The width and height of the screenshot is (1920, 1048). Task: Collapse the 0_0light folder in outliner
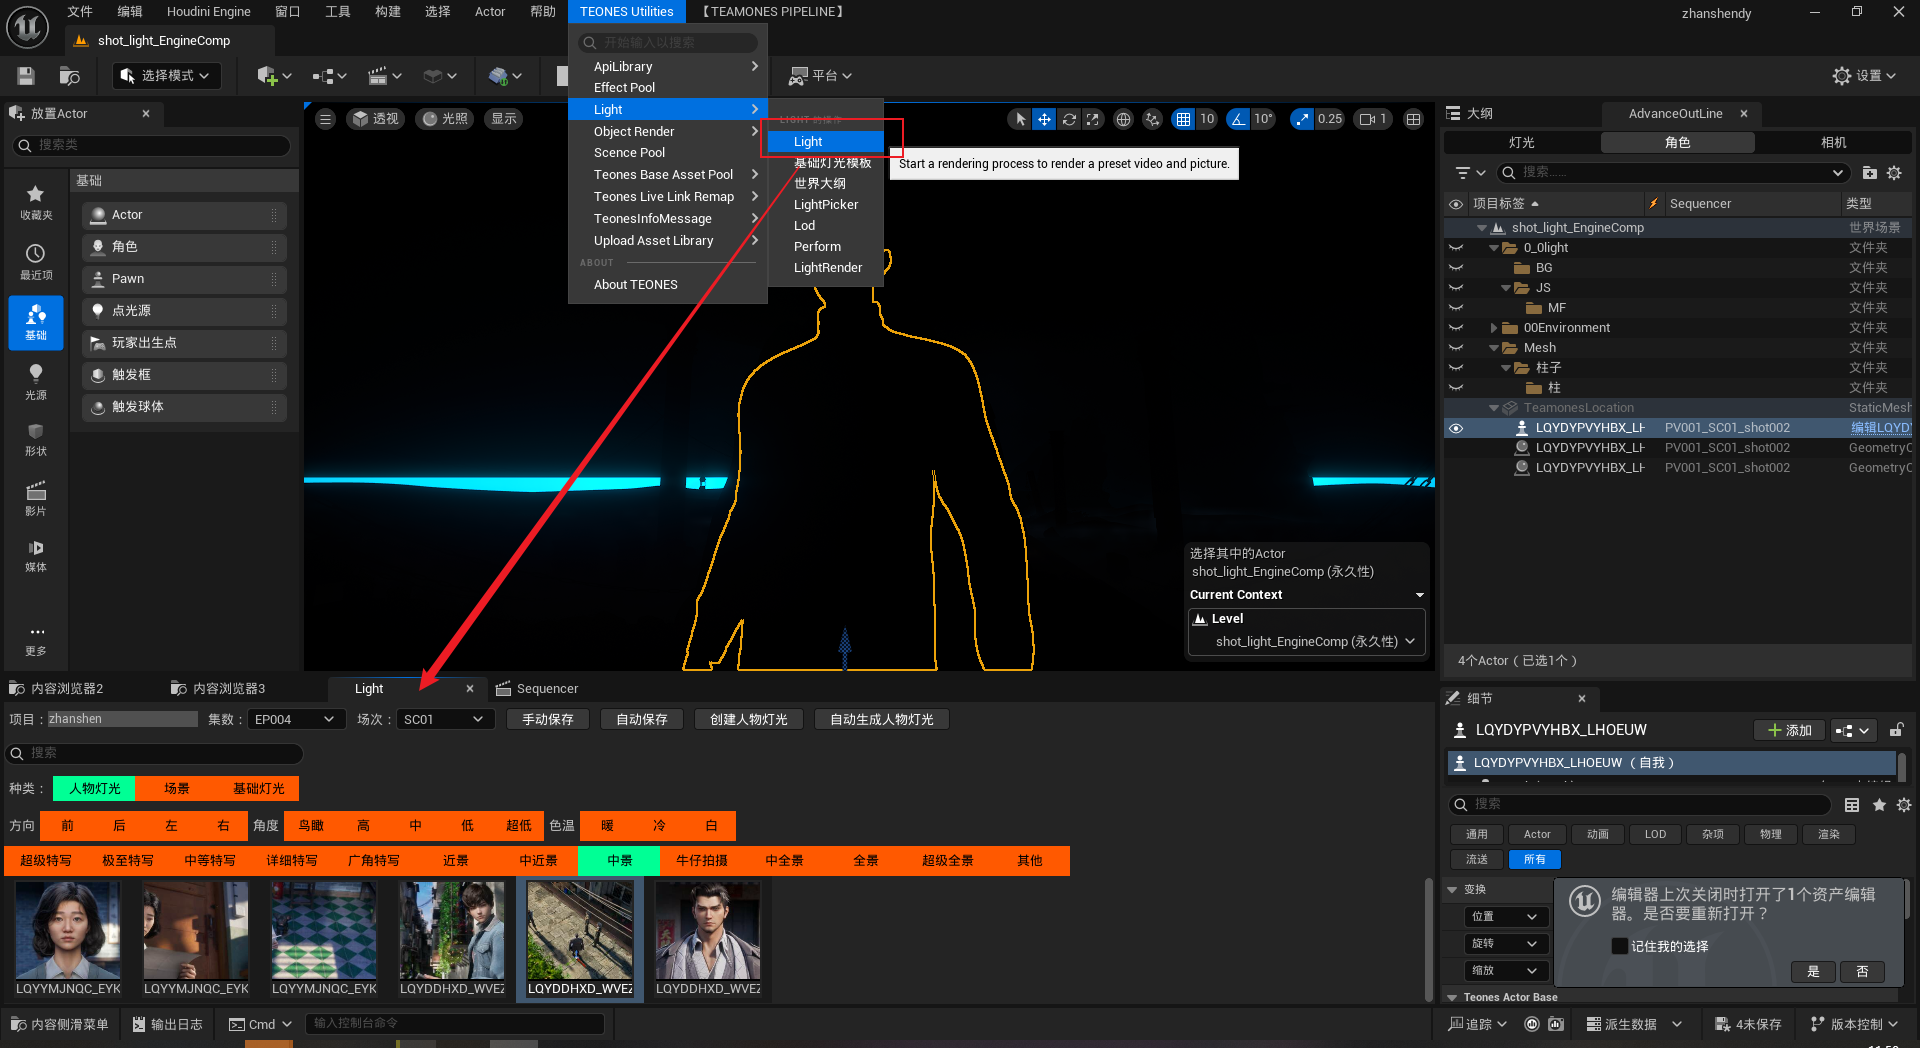[x=1494, y=248]
